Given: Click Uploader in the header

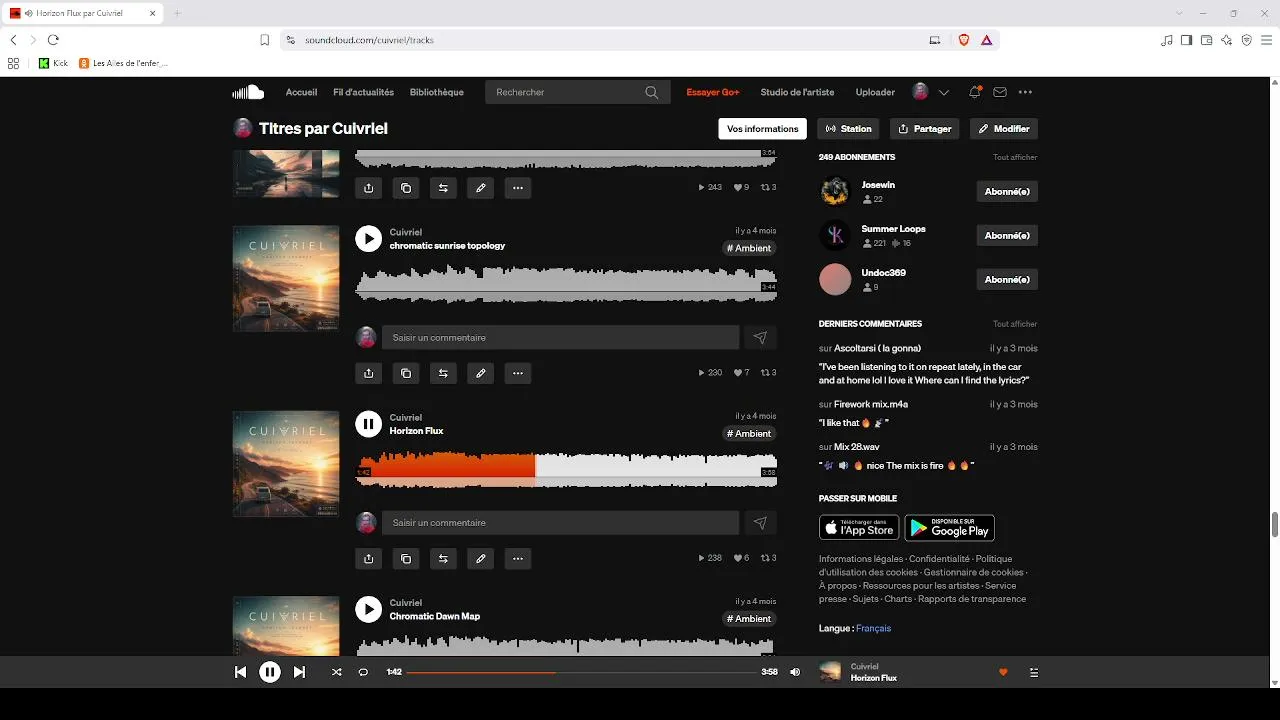Looking at the screenshot, I should click(x=875, y=92).
